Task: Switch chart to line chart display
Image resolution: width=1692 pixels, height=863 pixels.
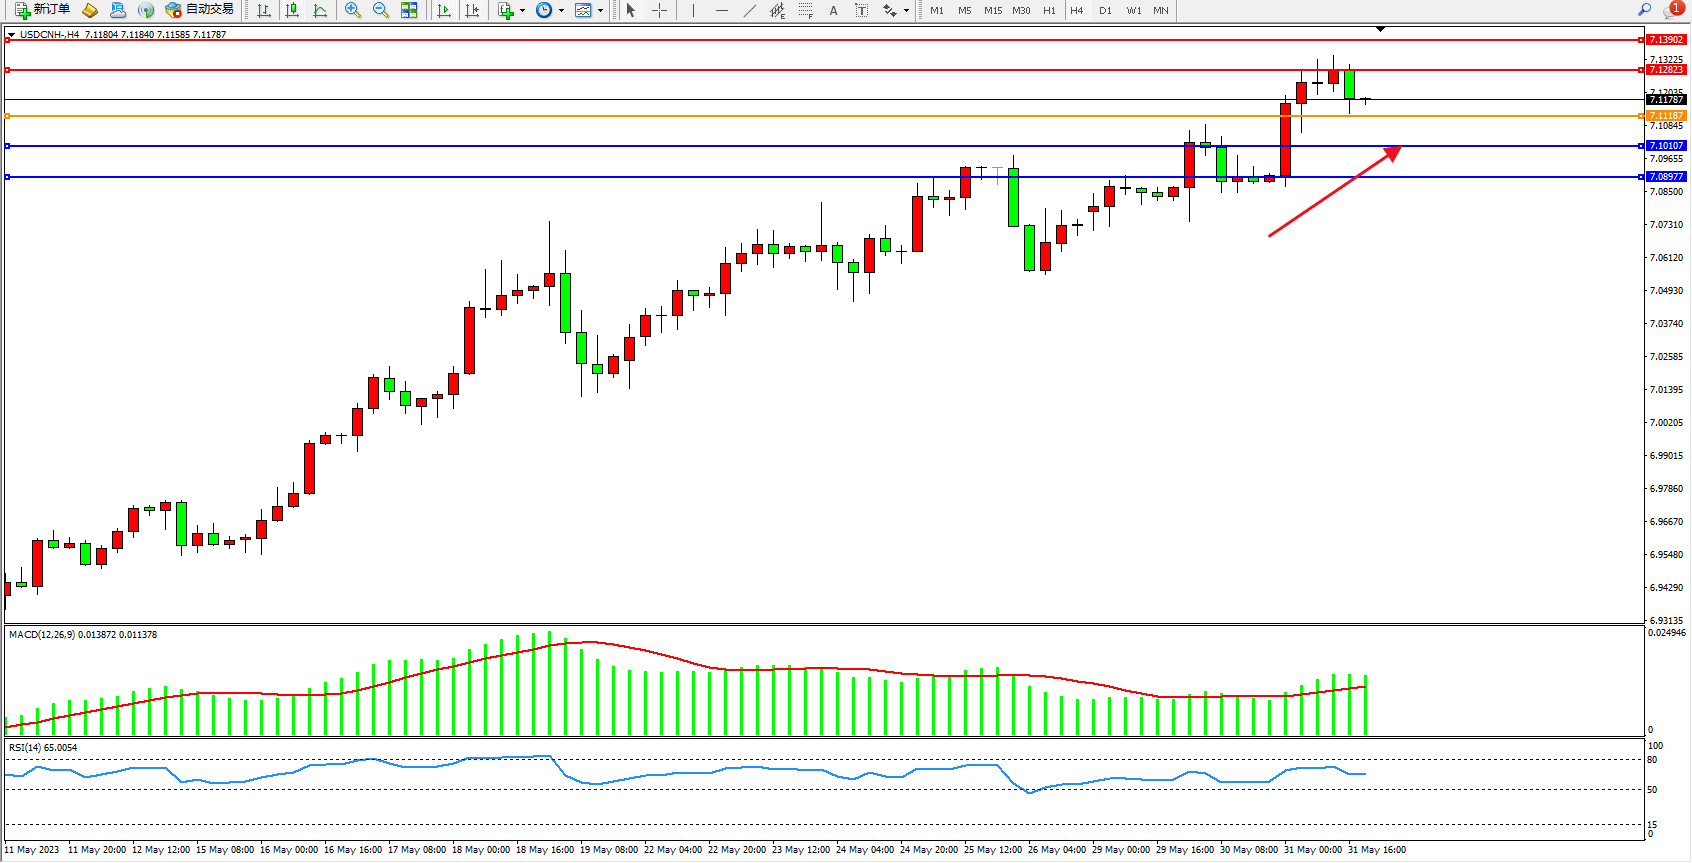Action: (x=320, y=10)
